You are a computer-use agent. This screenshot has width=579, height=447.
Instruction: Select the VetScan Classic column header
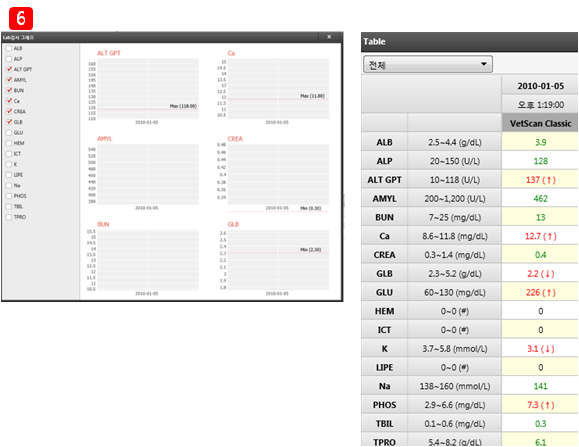(540, 123)
